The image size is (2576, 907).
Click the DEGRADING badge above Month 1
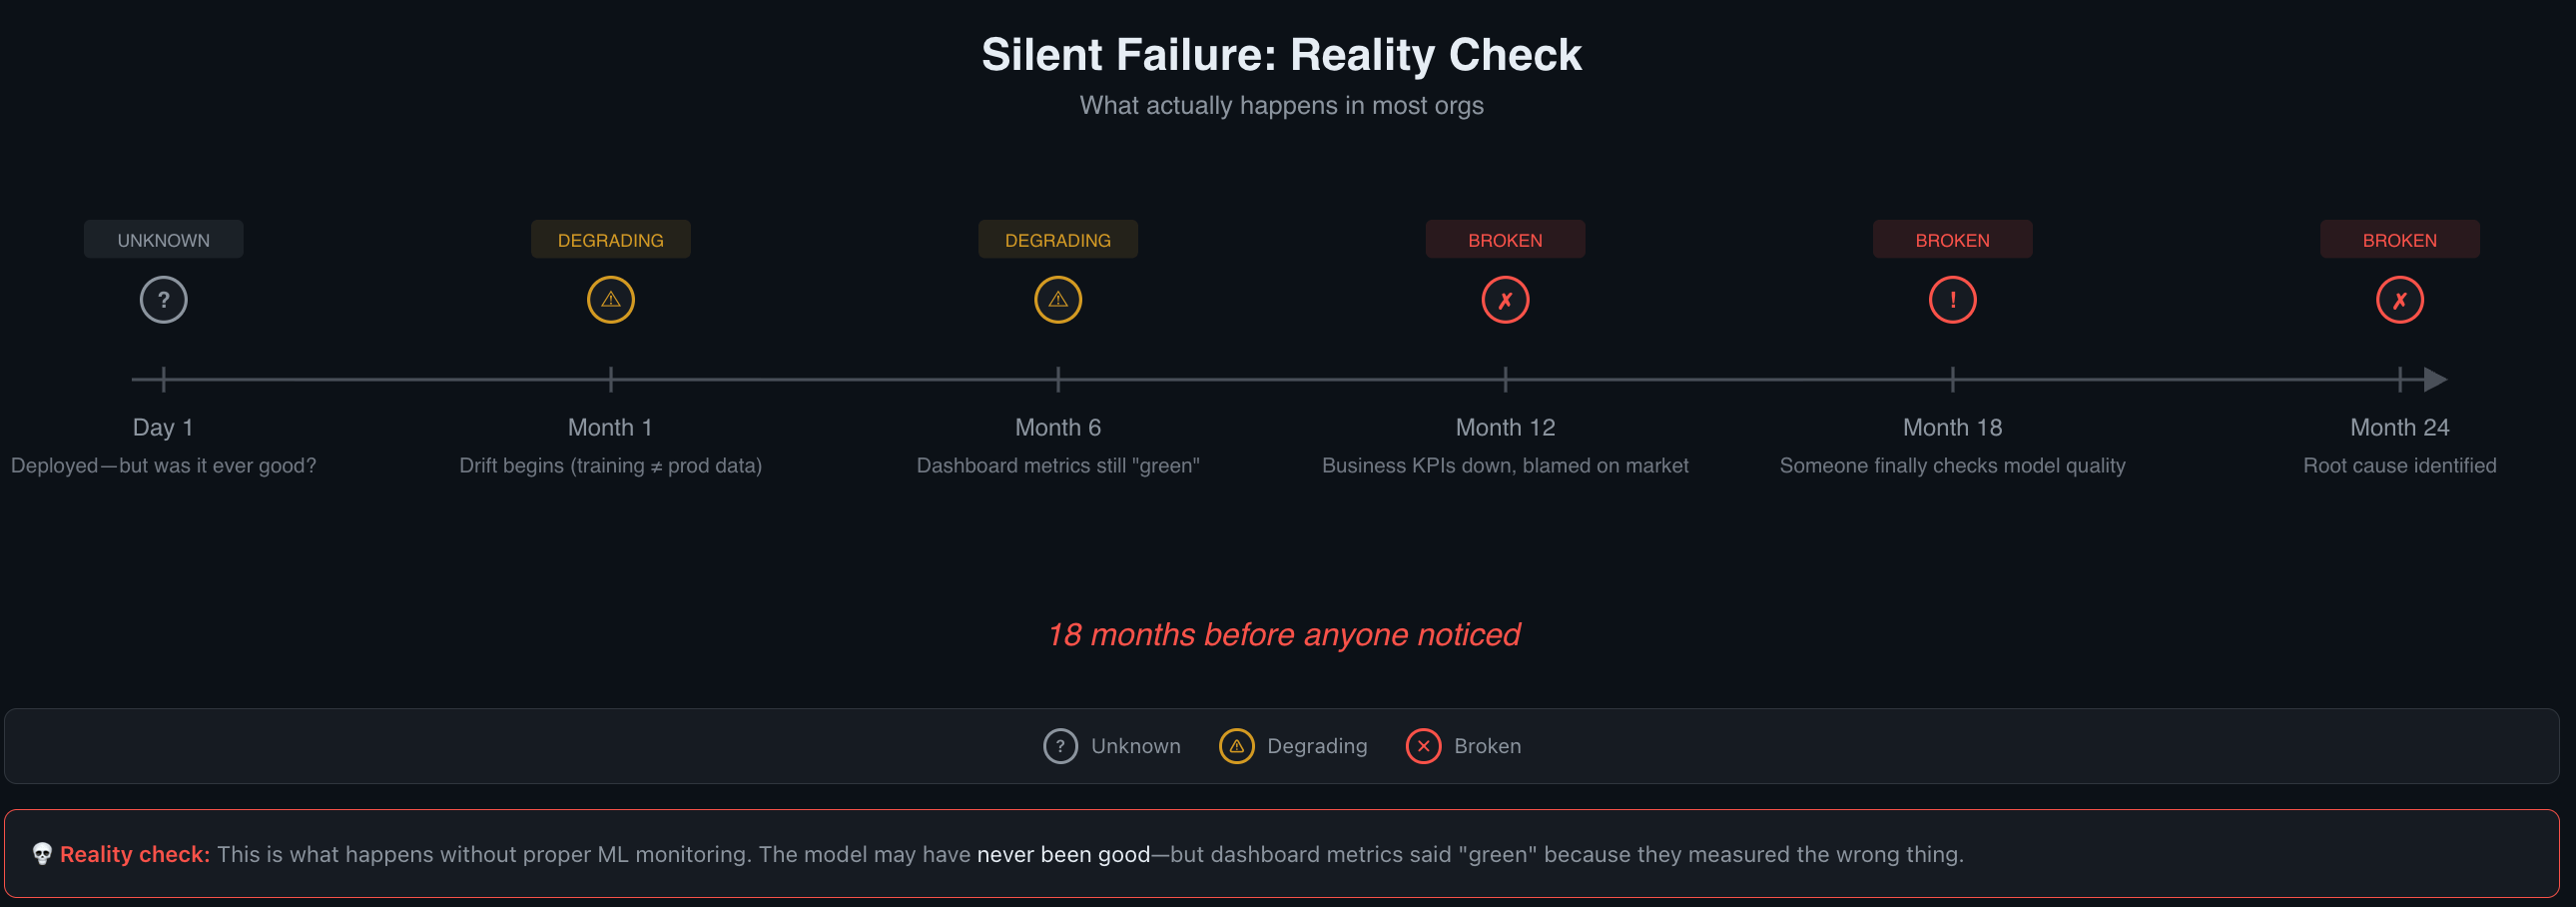(610, 240)
